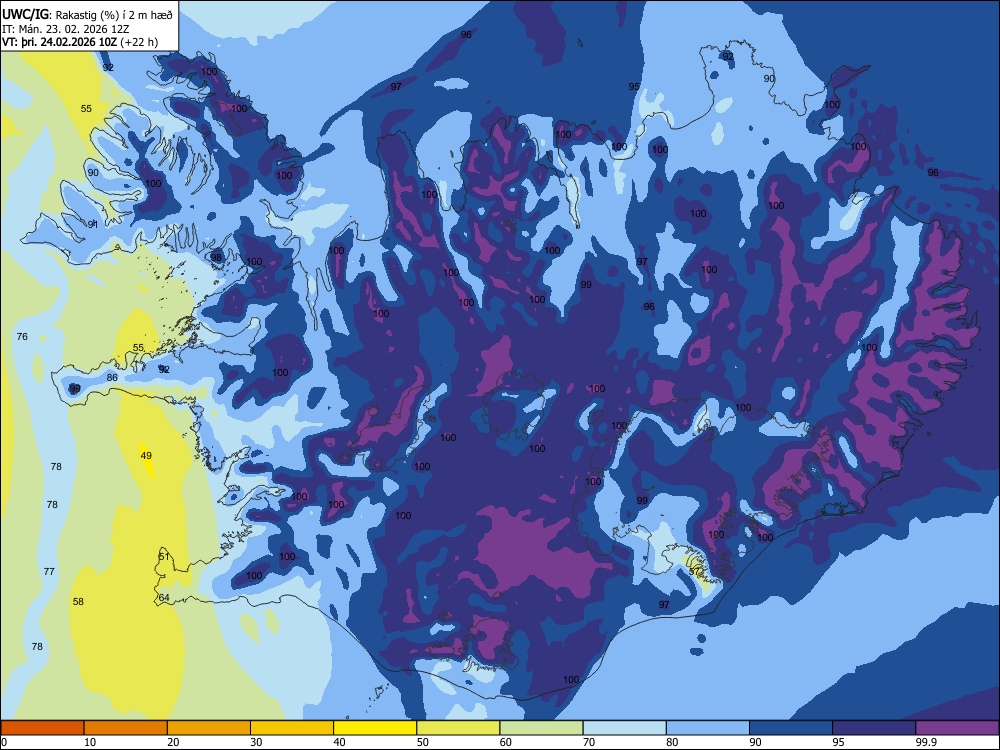Pick the 20–30 legend color band
The image size is (1000, 750).
(209, 728)
